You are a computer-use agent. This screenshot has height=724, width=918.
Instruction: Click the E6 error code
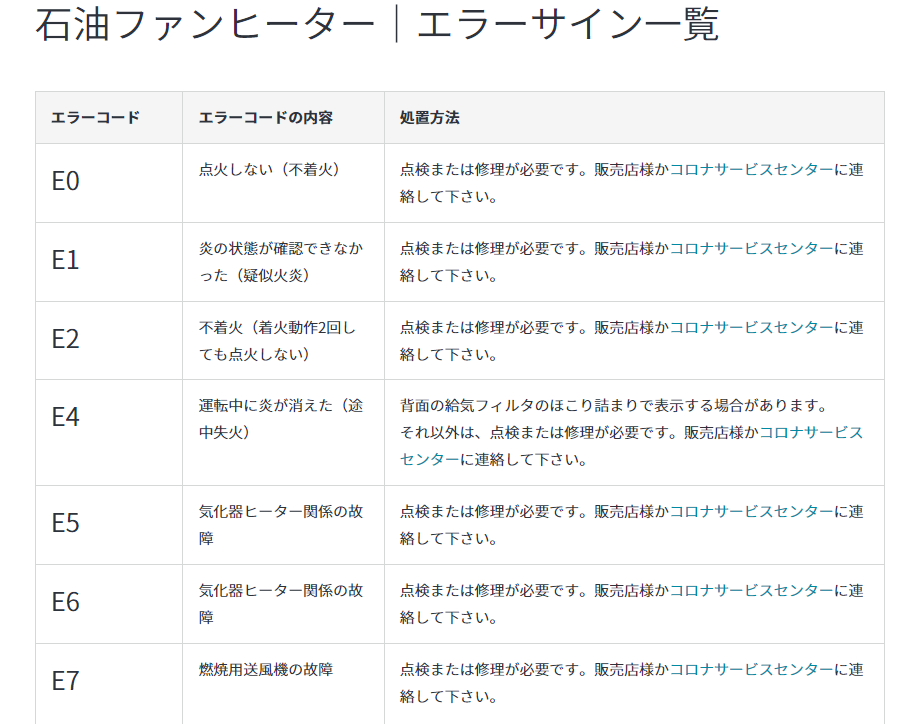[65, 603]
